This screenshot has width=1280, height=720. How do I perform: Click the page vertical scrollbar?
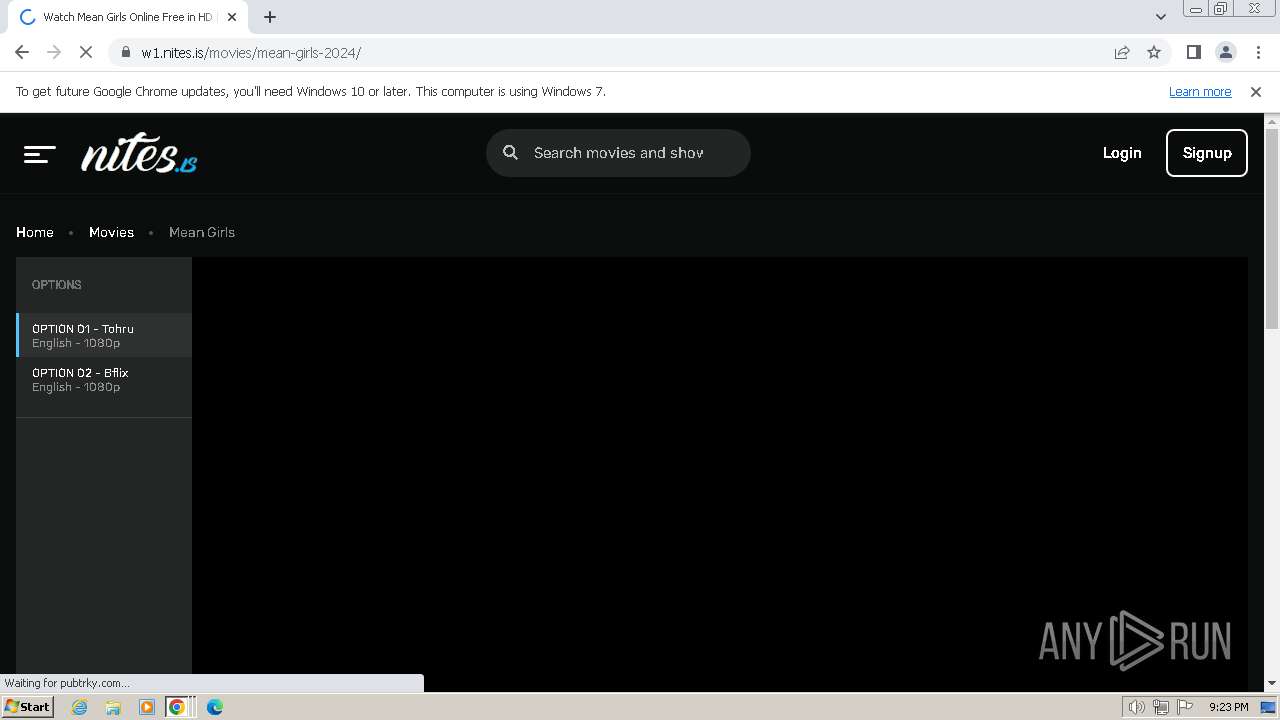1272,229
